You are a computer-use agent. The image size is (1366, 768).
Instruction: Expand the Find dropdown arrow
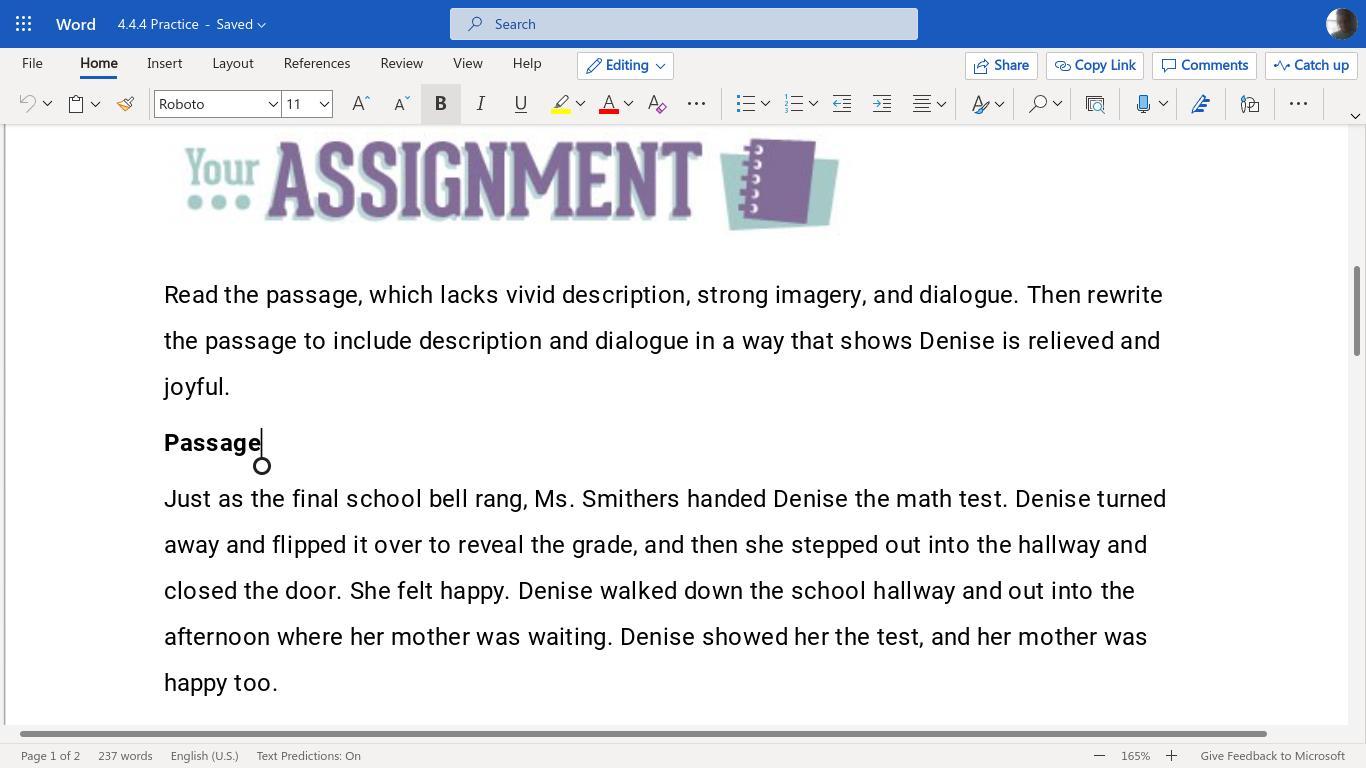[1057, 104]
